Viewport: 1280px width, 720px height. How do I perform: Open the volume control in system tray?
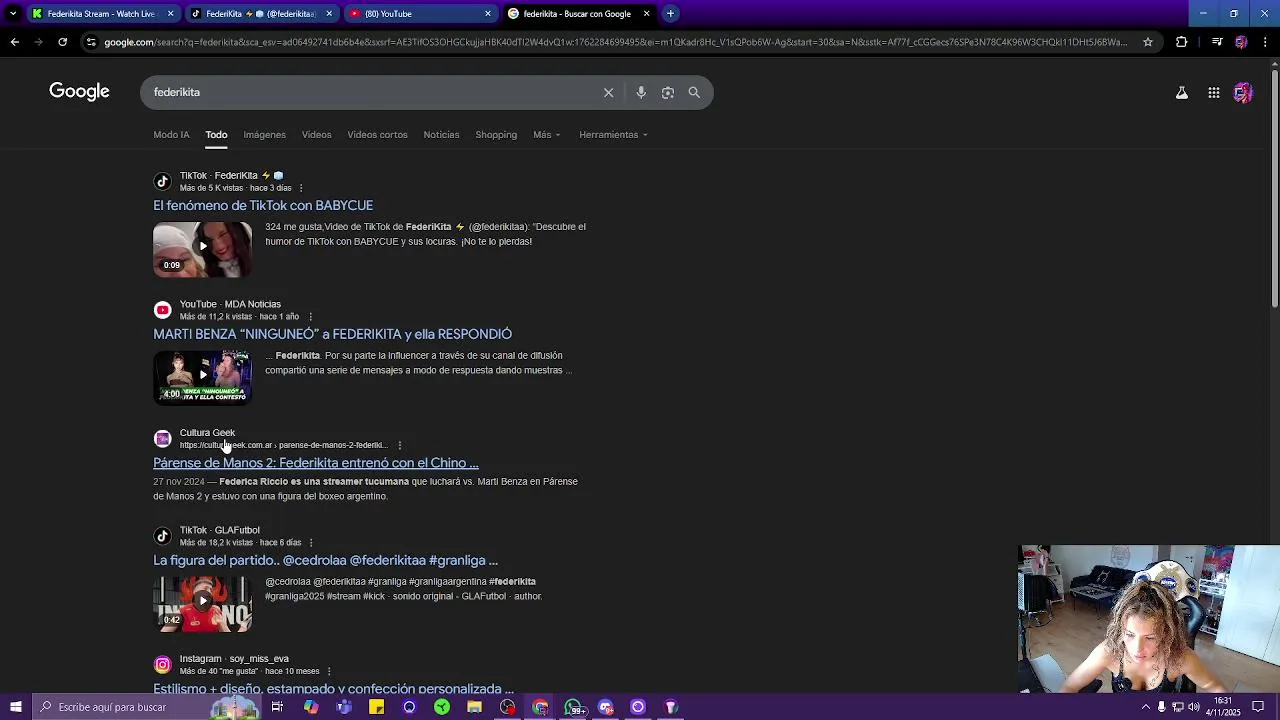pos(1194,707)
